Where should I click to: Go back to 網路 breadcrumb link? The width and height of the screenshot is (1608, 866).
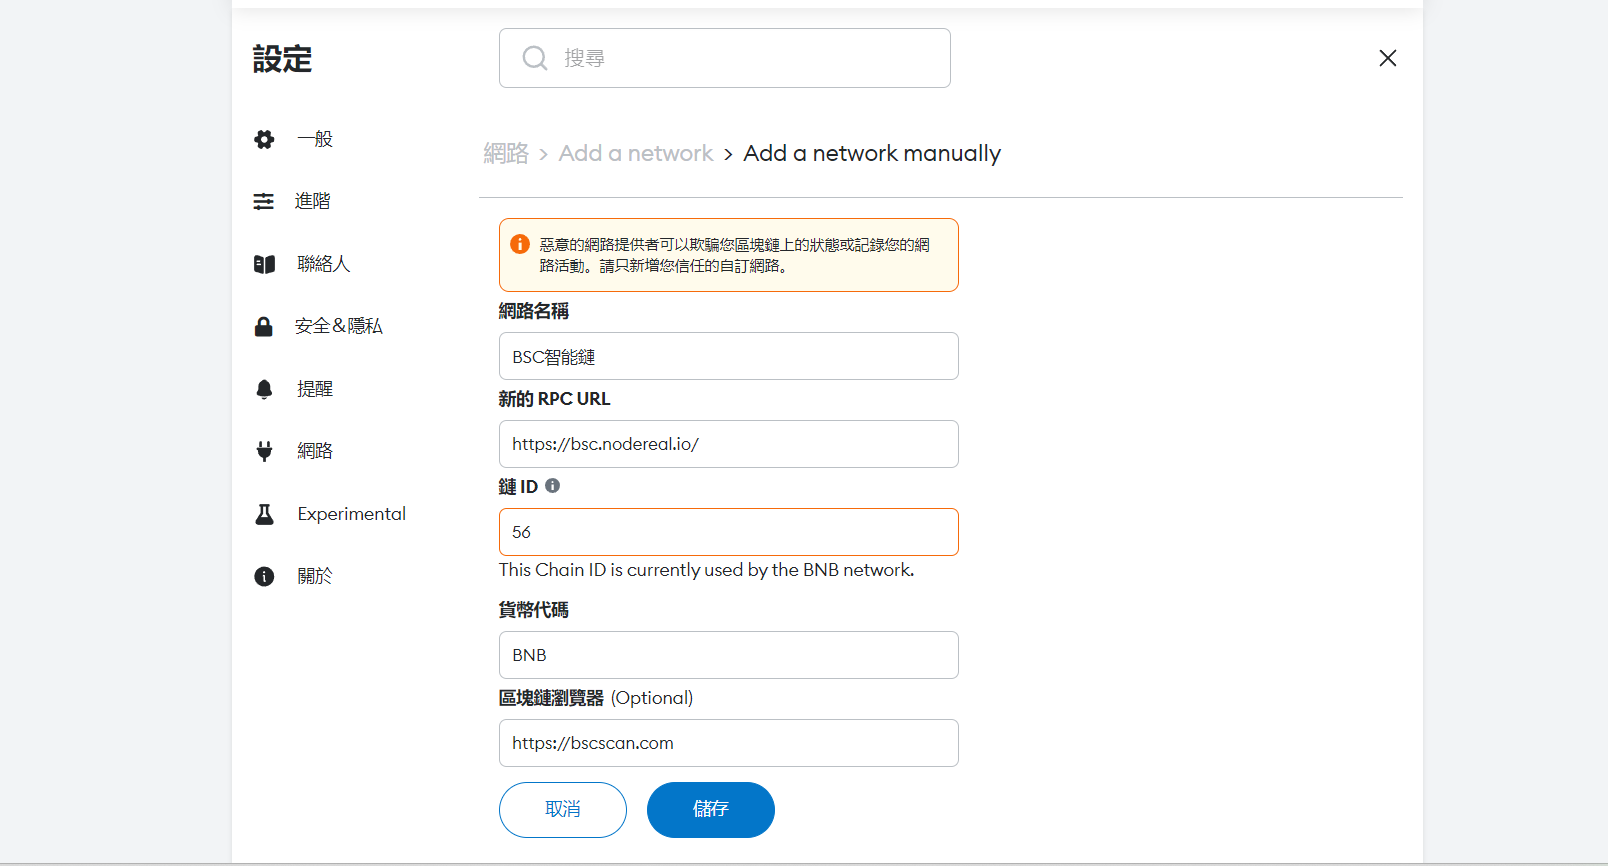coord(506,153)
